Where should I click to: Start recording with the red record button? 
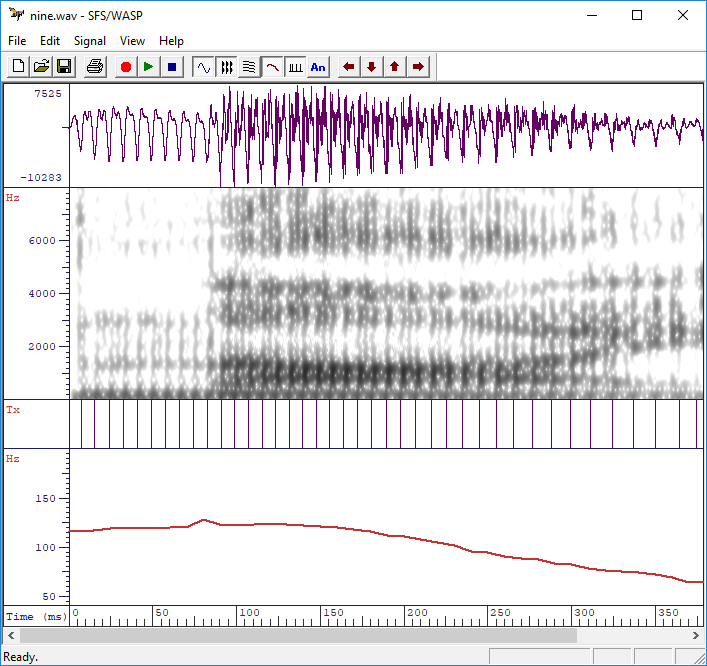126,67
